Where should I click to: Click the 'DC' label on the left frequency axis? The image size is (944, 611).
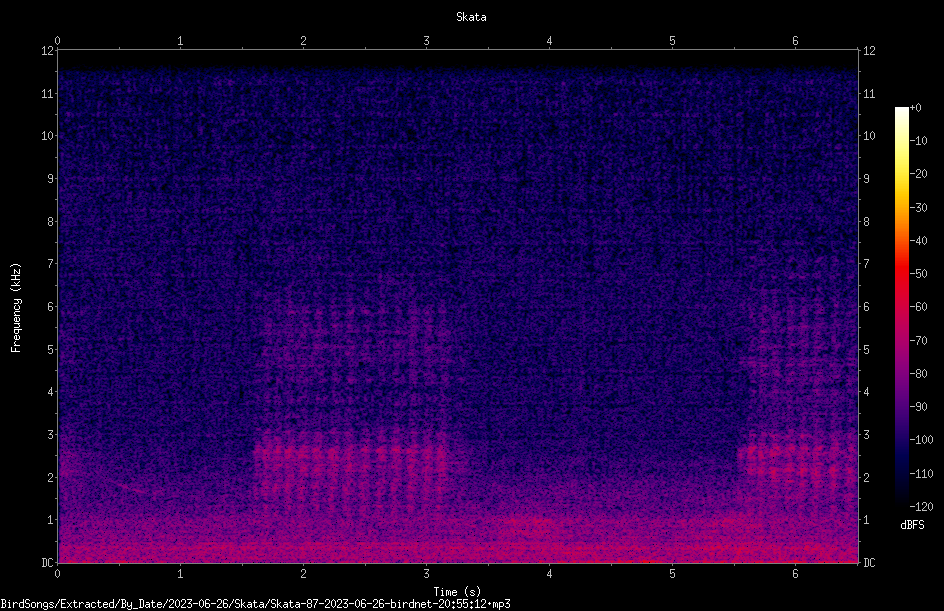47,563
